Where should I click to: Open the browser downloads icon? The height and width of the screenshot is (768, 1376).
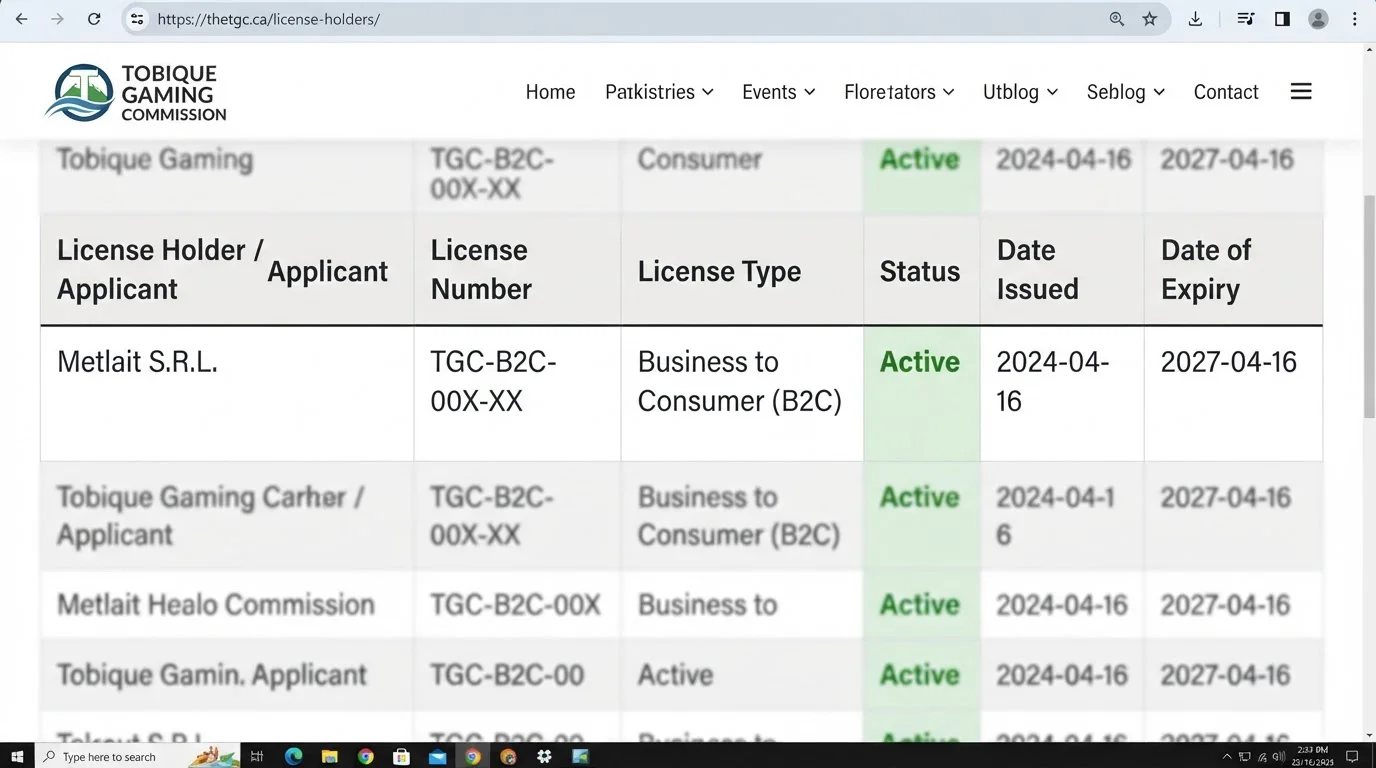[1195, 19]
